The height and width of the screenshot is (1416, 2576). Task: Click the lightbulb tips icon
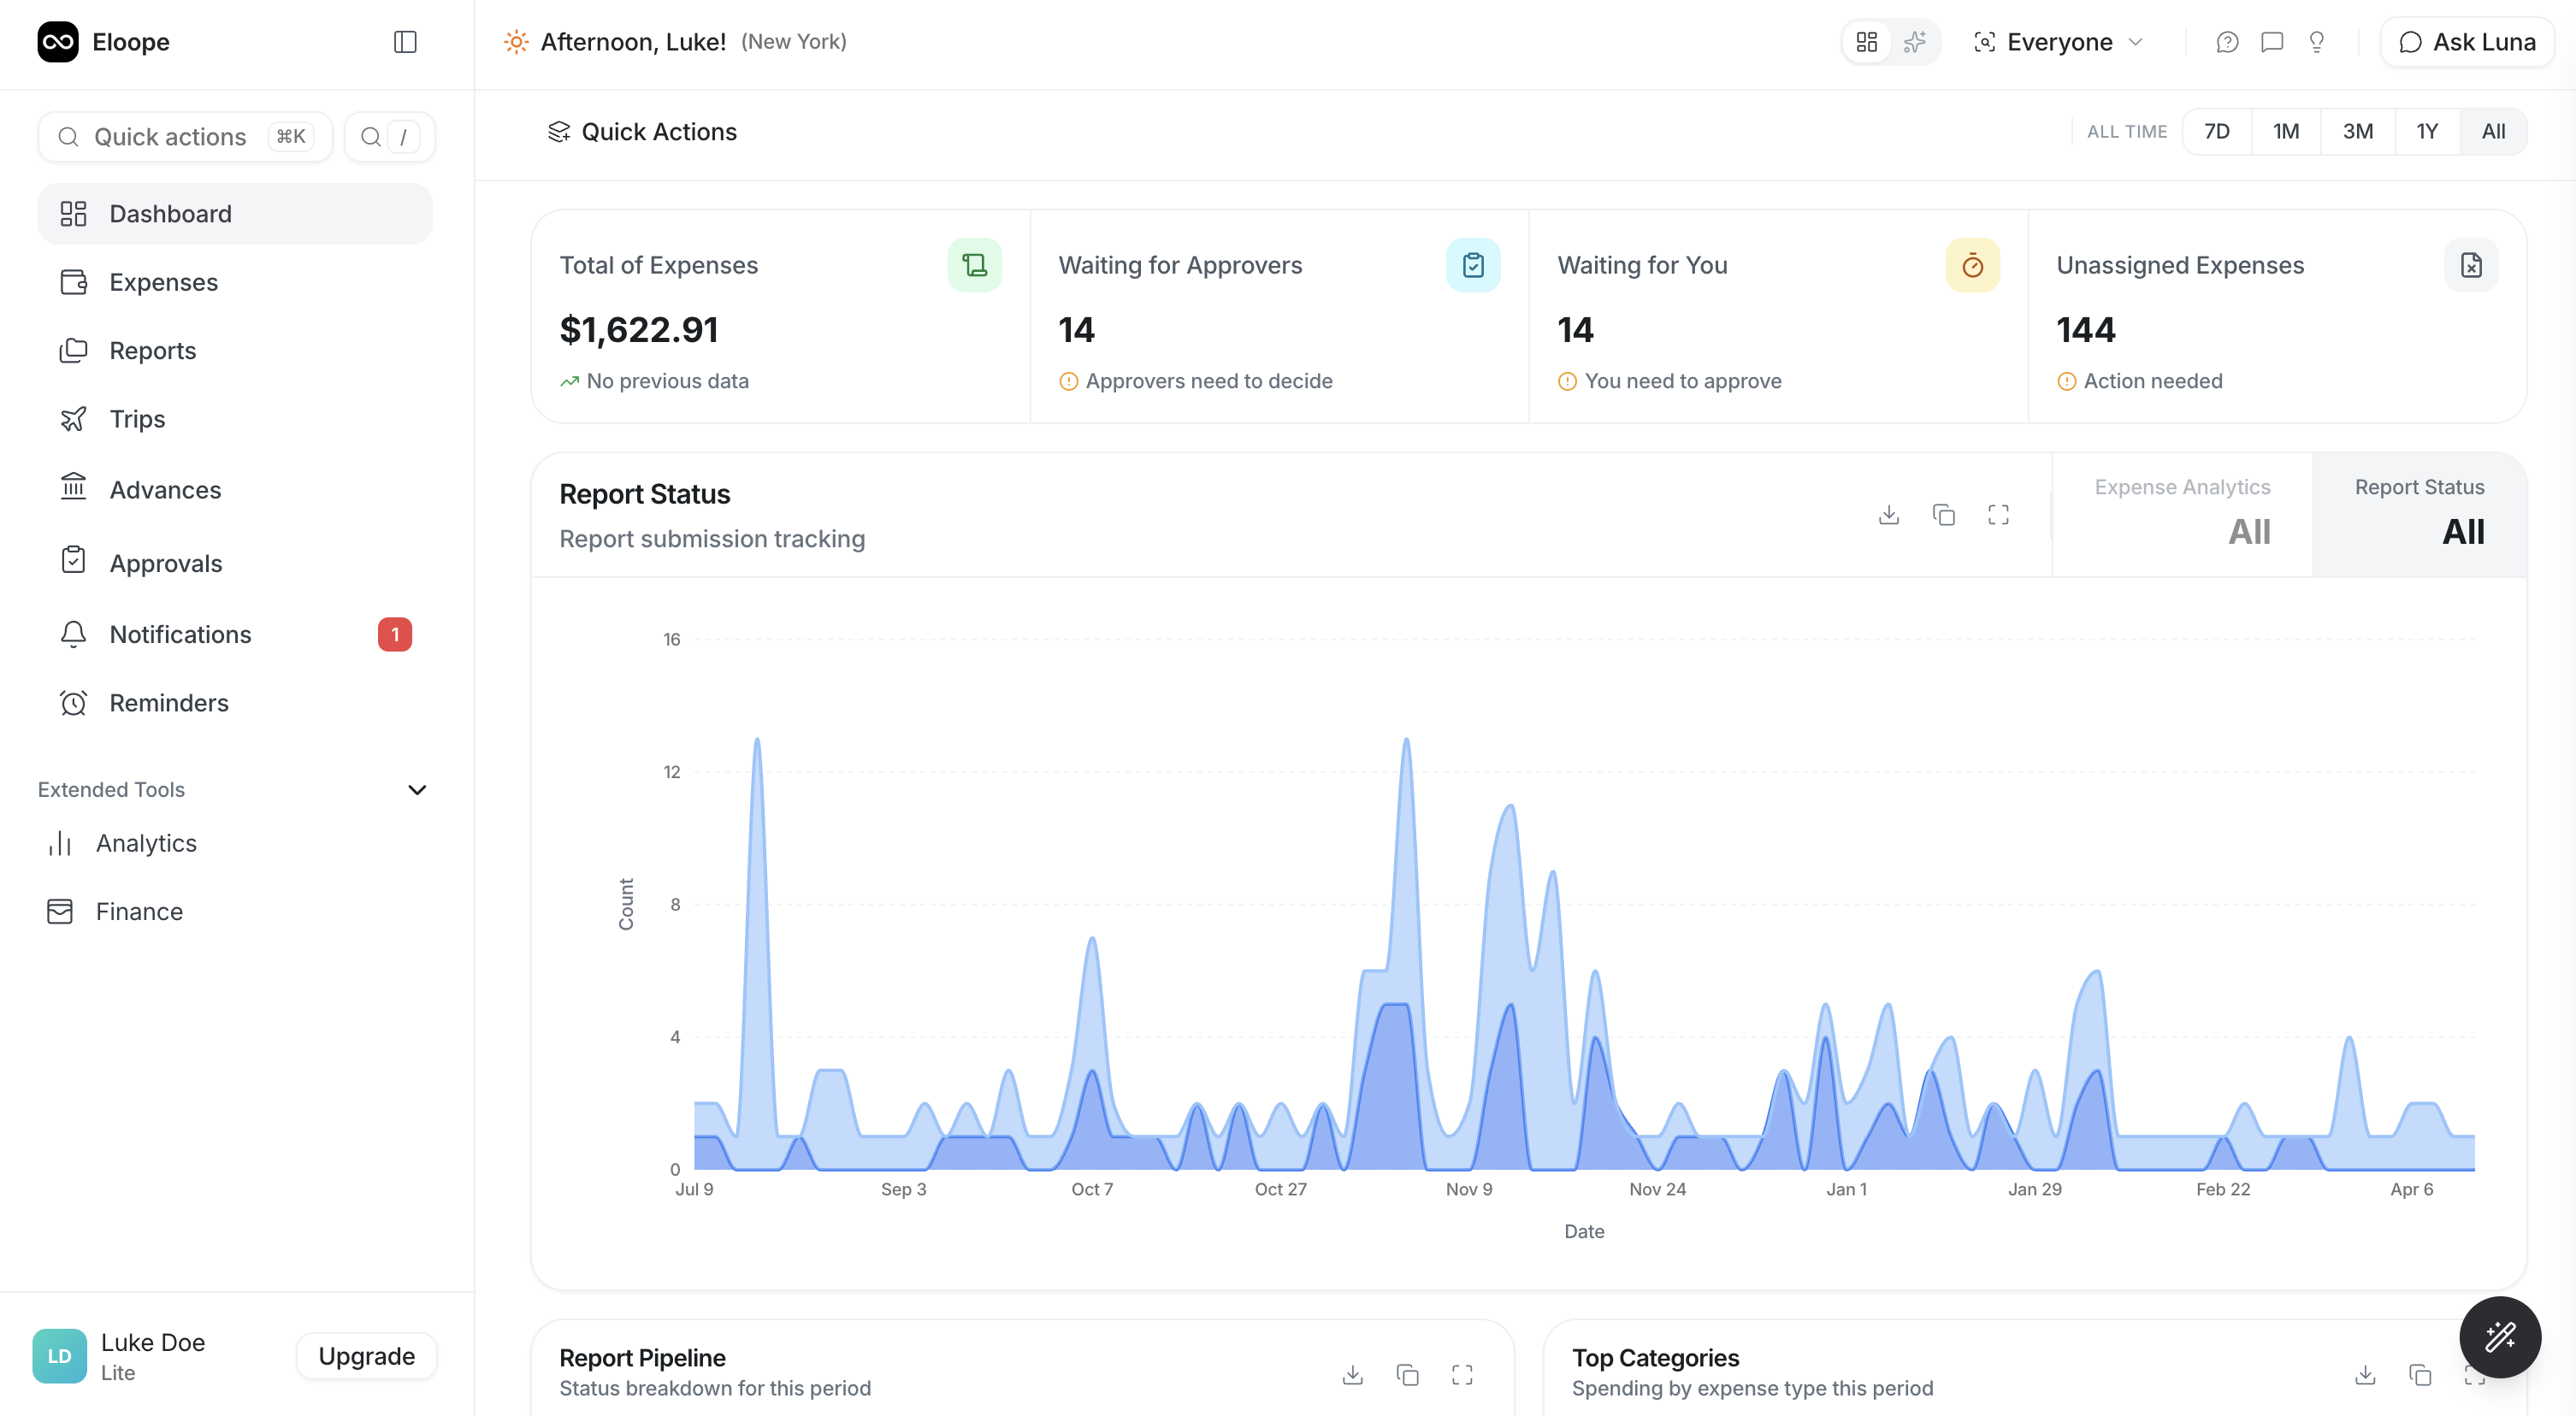click(x=2316, y=42)
